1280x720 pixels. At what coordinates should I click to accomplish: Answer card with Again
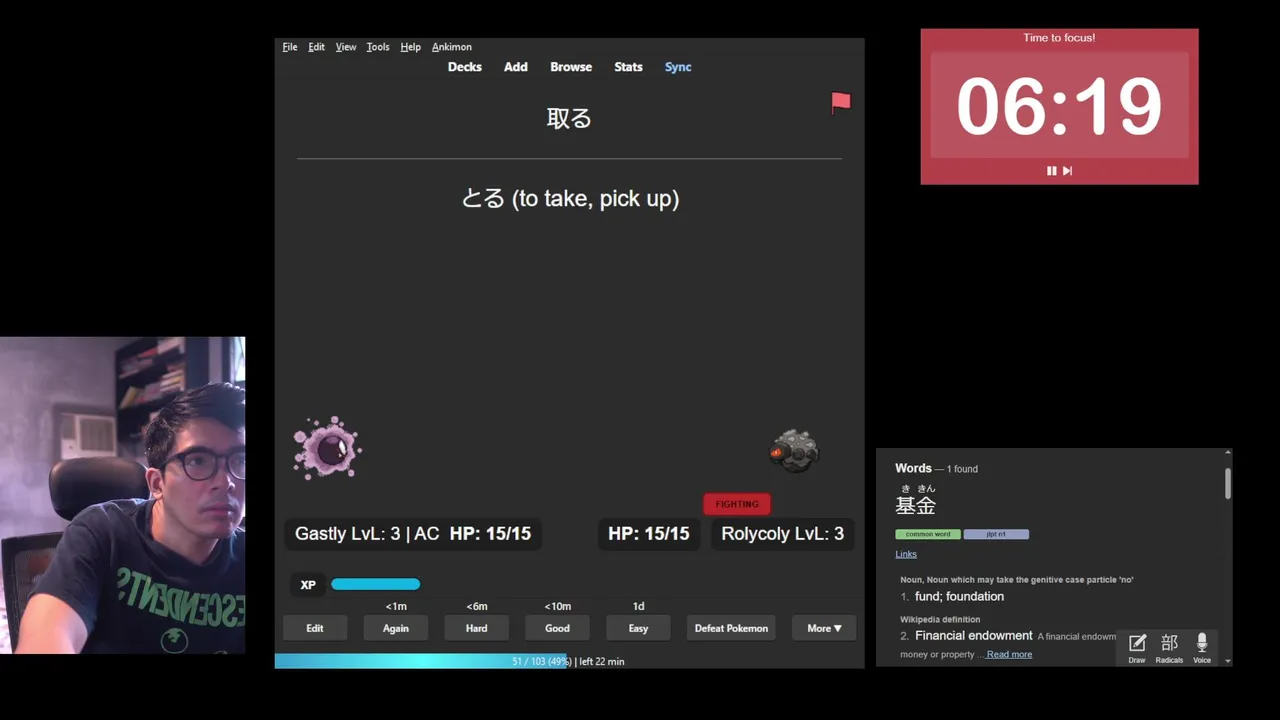(x=396, y=628)
